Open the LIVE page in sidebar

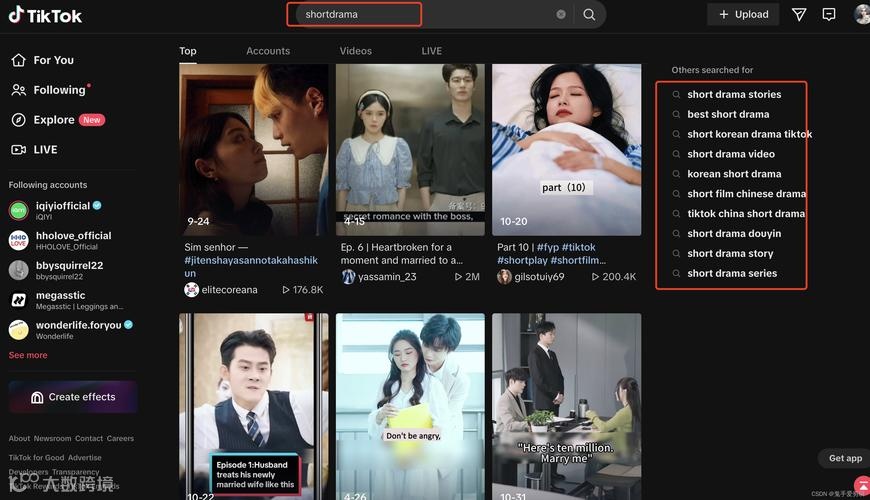point(34,150)
